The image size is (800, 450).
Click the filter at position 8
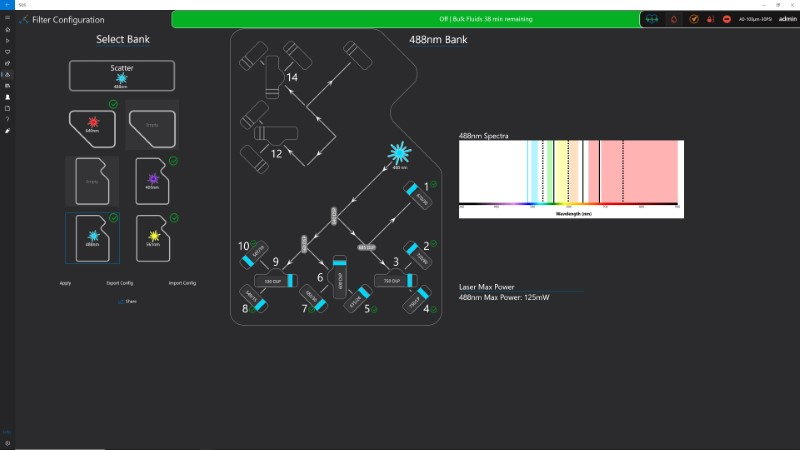254,298
